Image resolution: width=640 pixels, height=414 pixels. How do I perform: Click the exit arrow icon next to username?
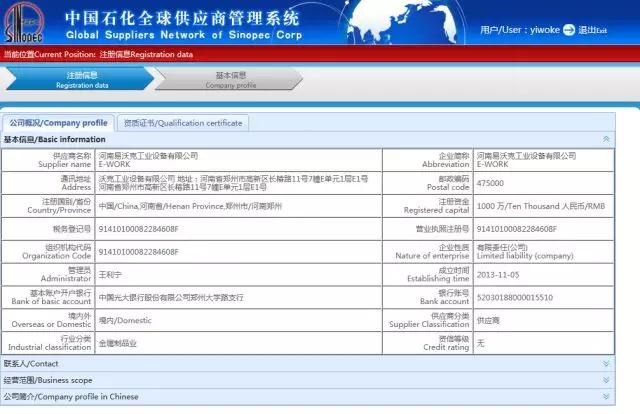(x=570, y=31)
